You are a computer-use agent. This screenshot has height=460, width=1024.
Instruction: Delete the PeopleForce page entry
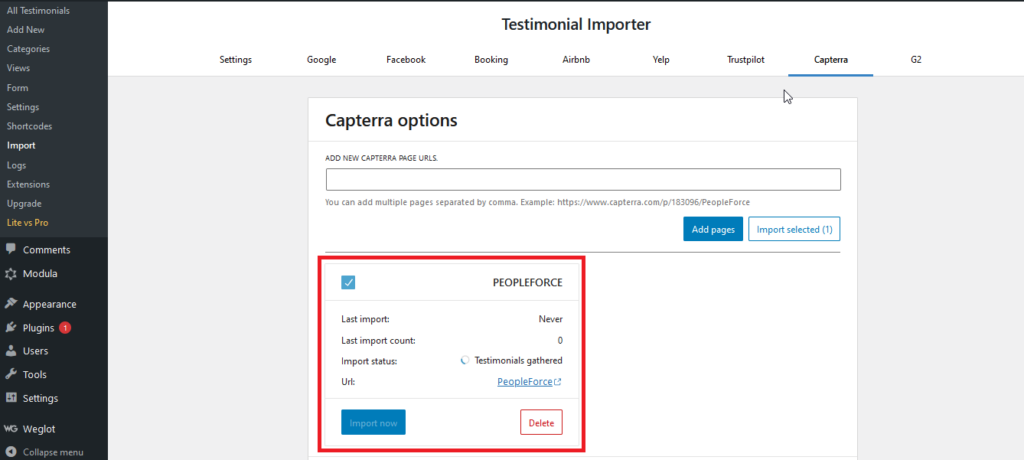541,423
